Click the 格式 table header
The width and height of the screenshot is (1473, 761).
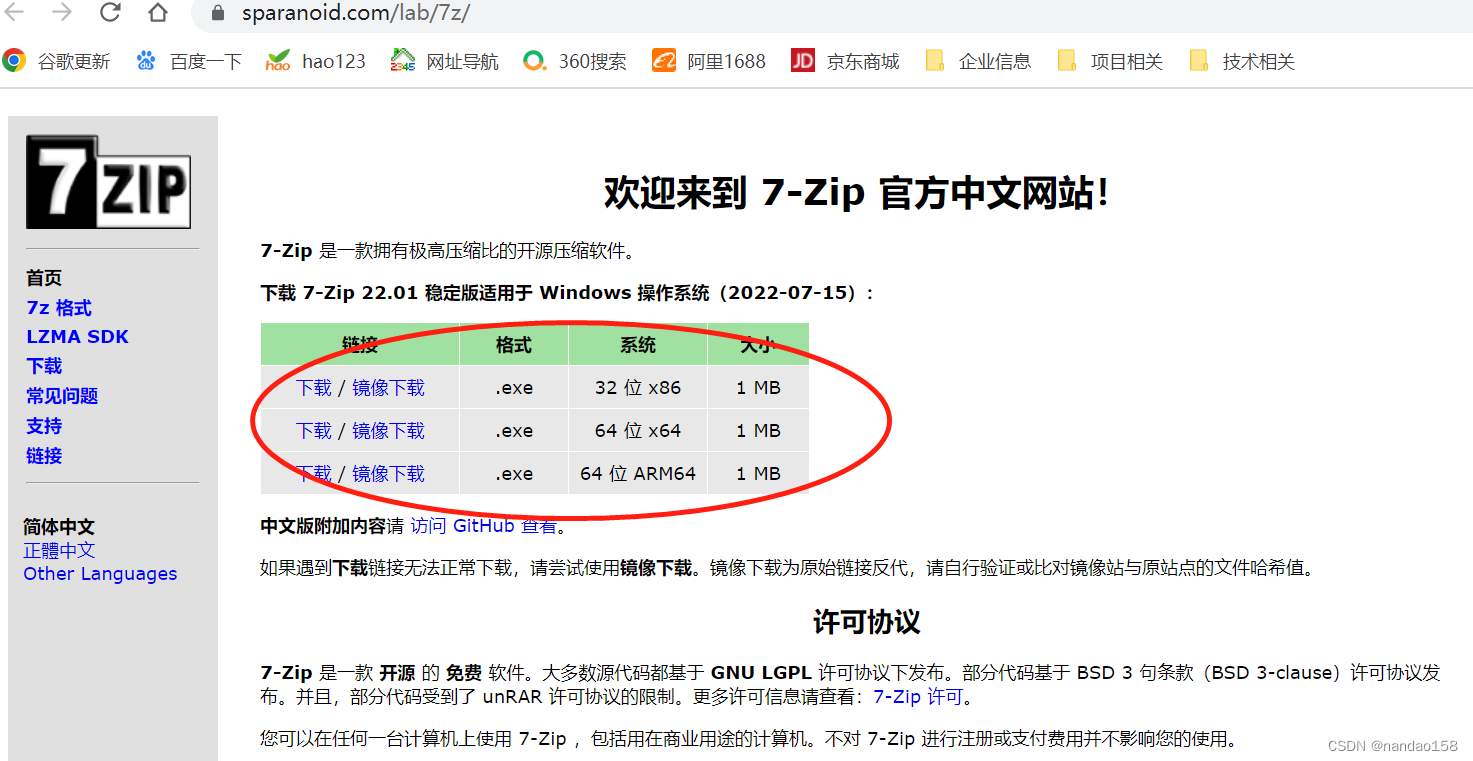tap(514, 345)
